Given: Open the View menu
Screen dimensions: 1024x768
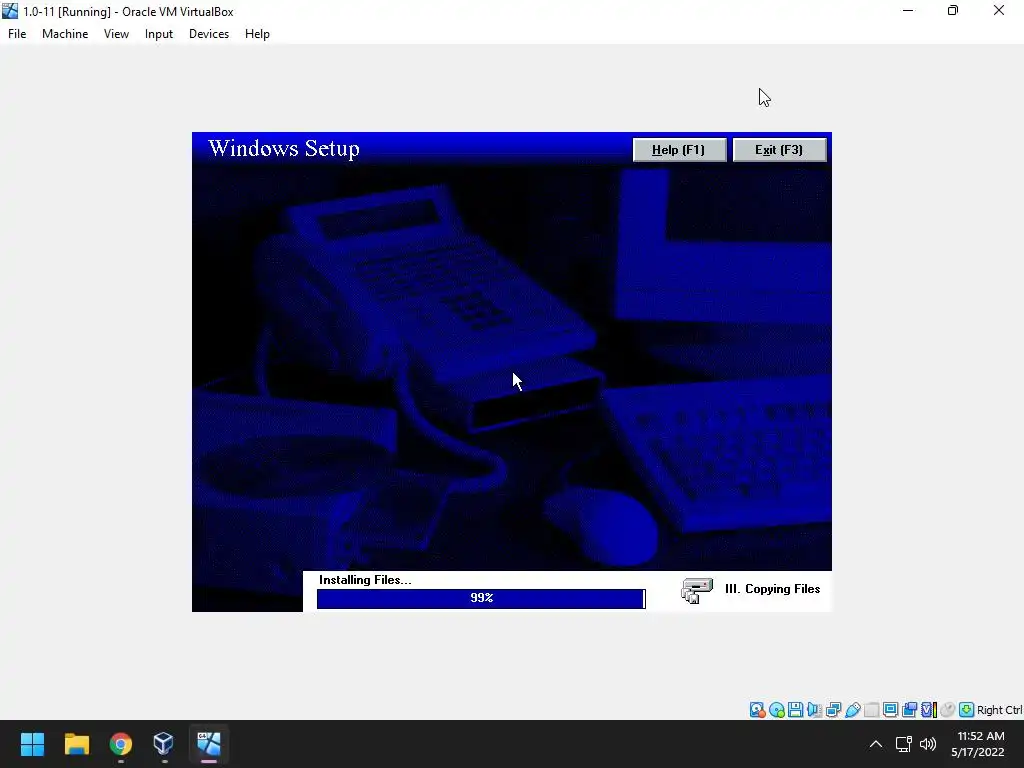Looking at the screenshot, I should tap(116, 34).
